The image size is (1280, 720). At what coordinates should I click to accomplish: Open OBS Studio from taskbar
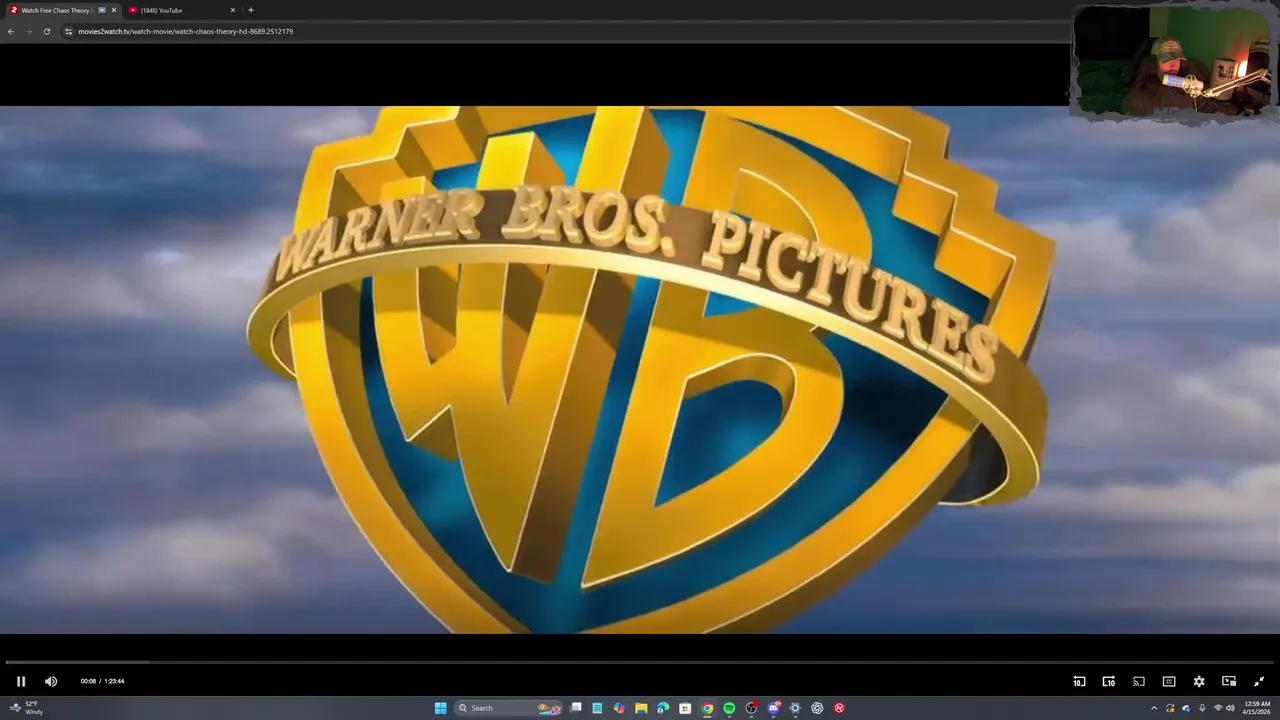tap(751, 708)
